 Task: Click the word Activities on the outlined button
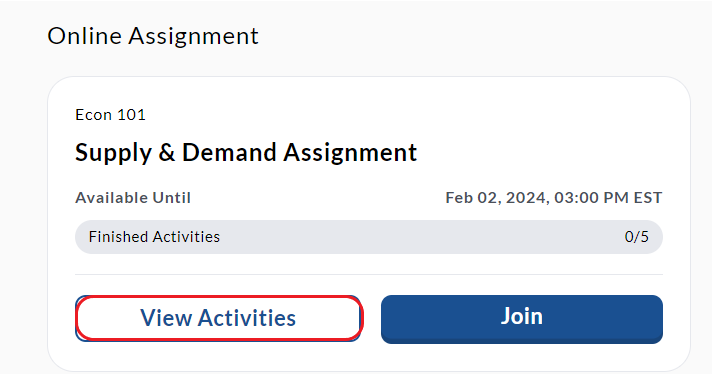(247, 318)
